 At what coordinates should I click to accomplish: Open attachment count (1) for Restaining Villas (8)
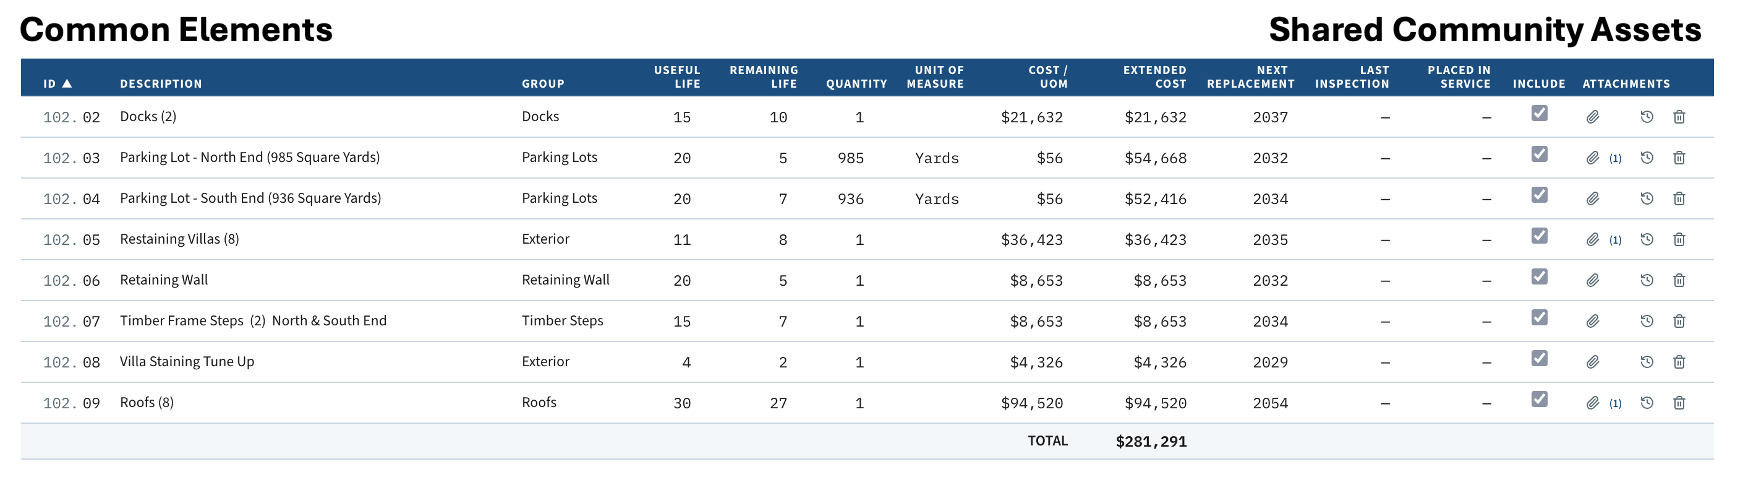point(1615,241)
